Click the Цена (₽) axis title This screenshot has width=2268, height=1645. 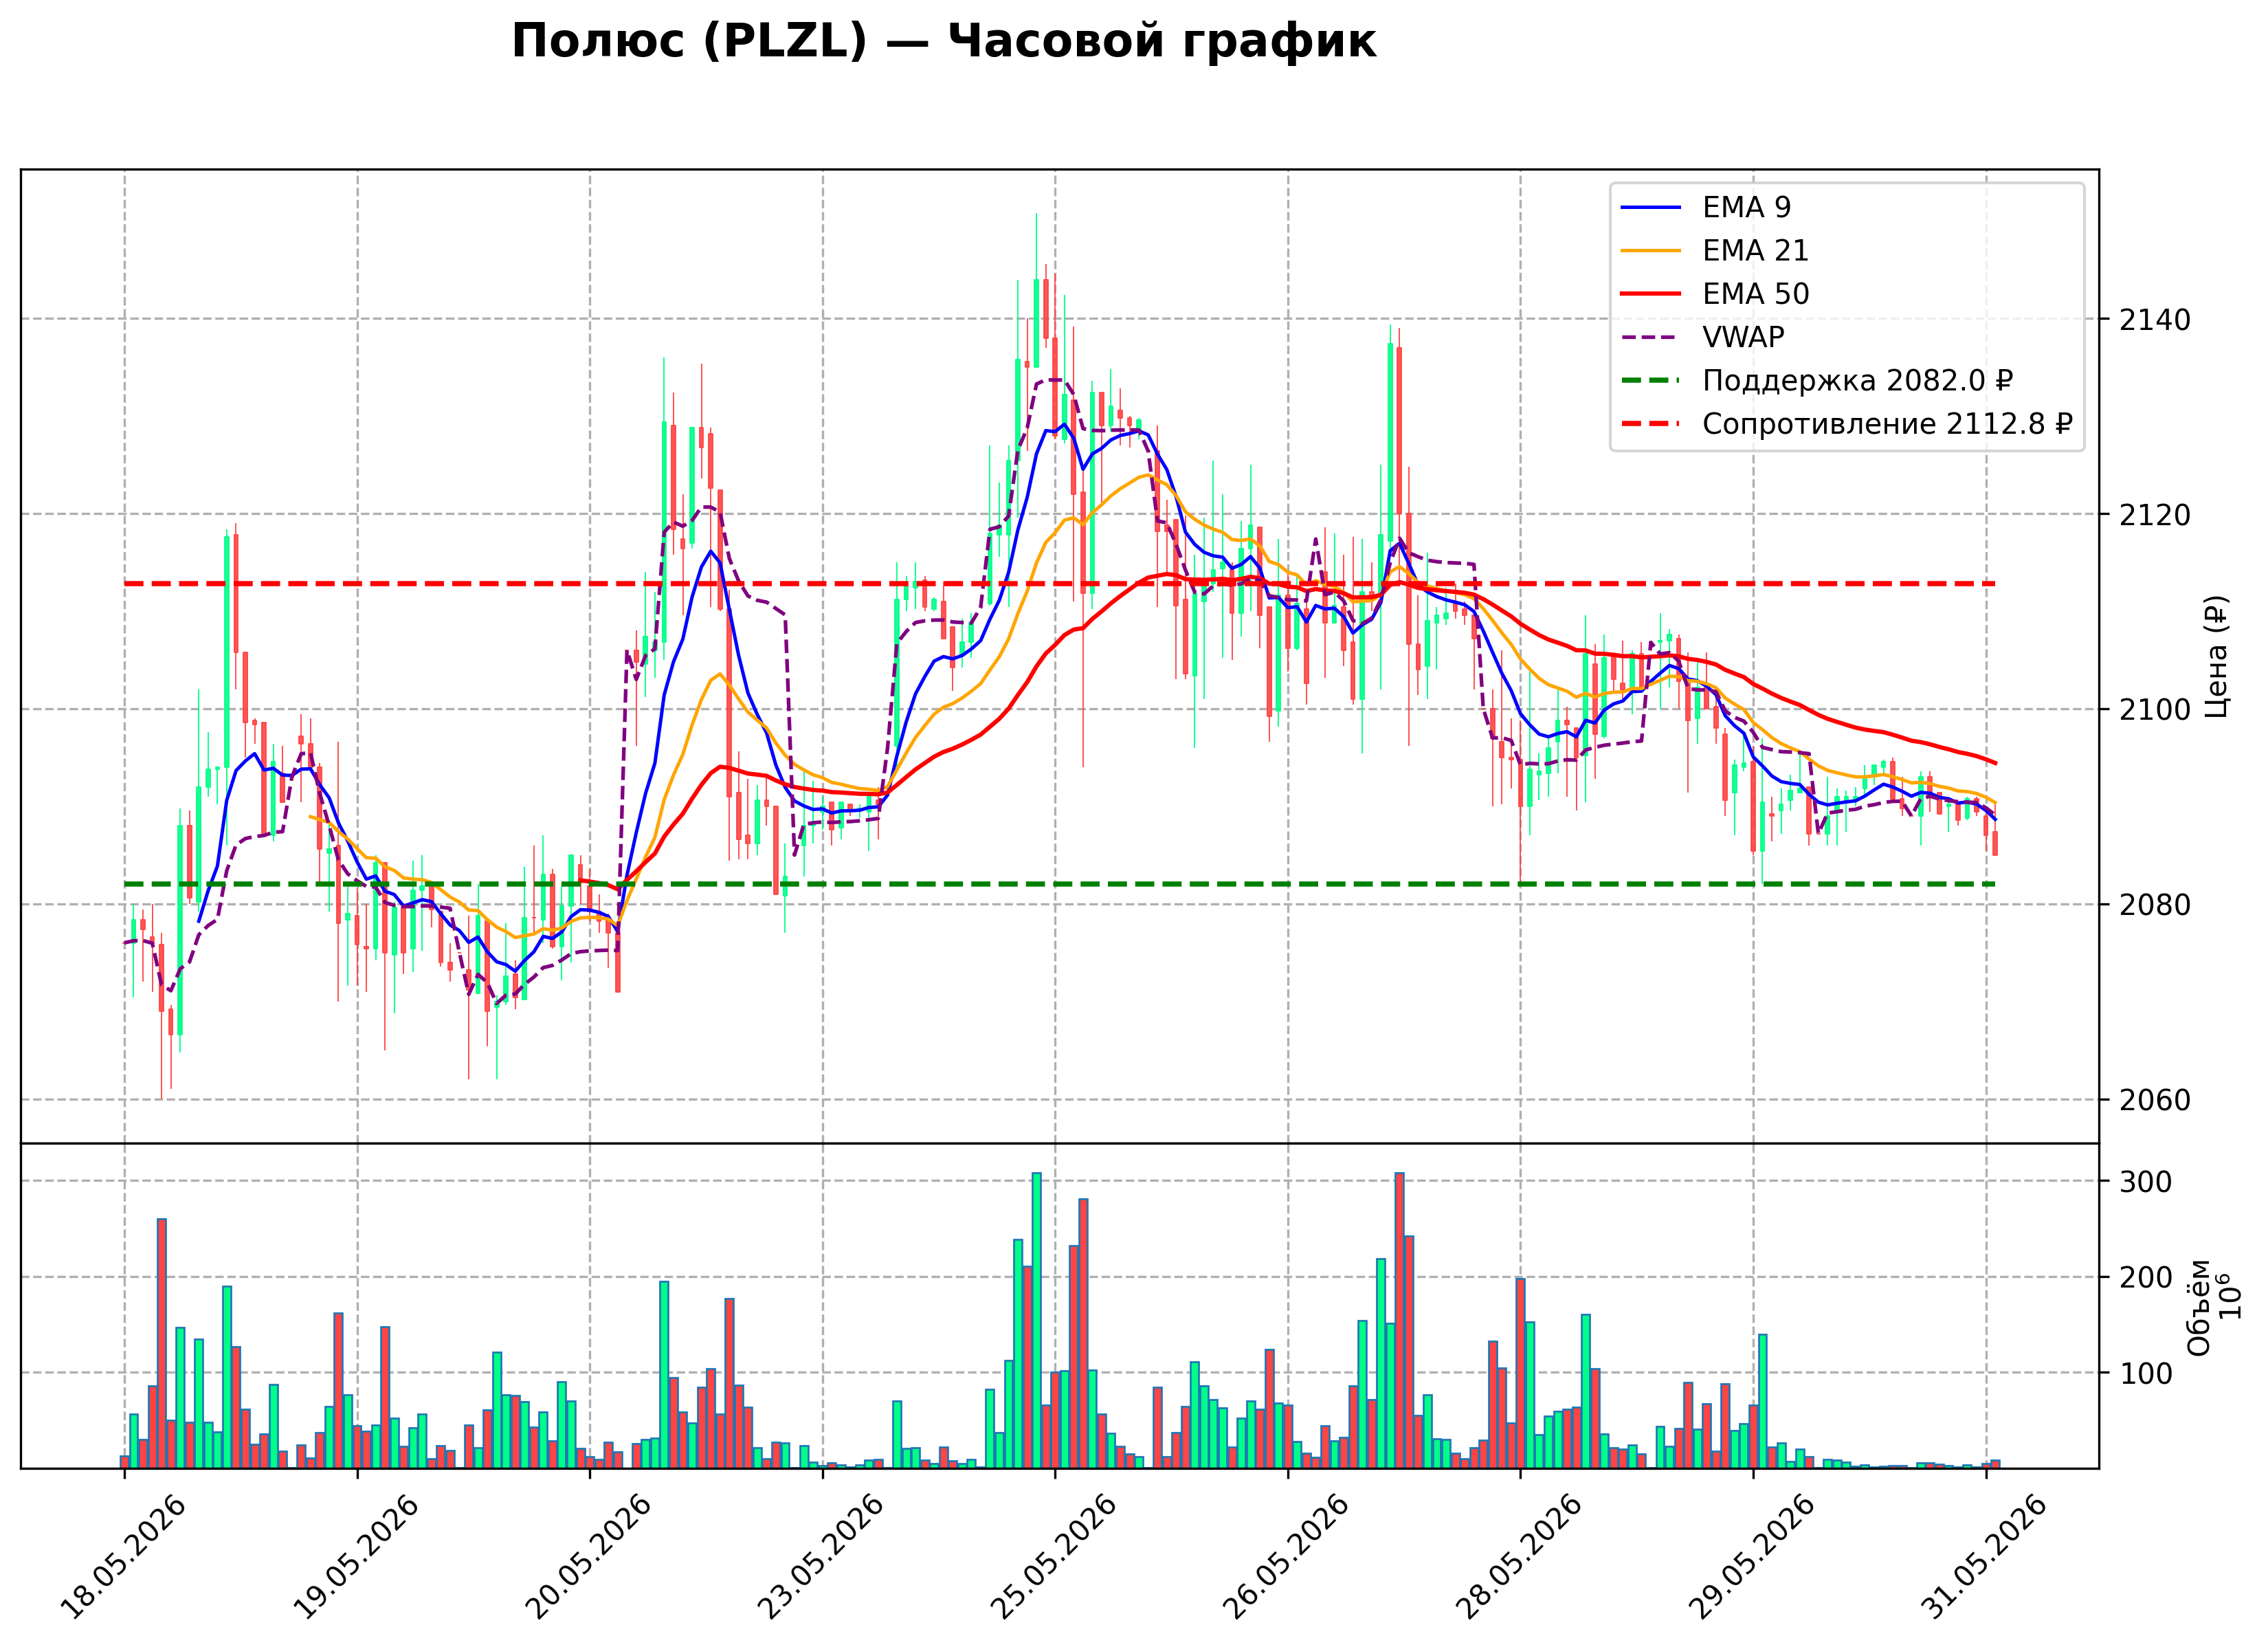pyautogui.click(x=2217, y=656)
